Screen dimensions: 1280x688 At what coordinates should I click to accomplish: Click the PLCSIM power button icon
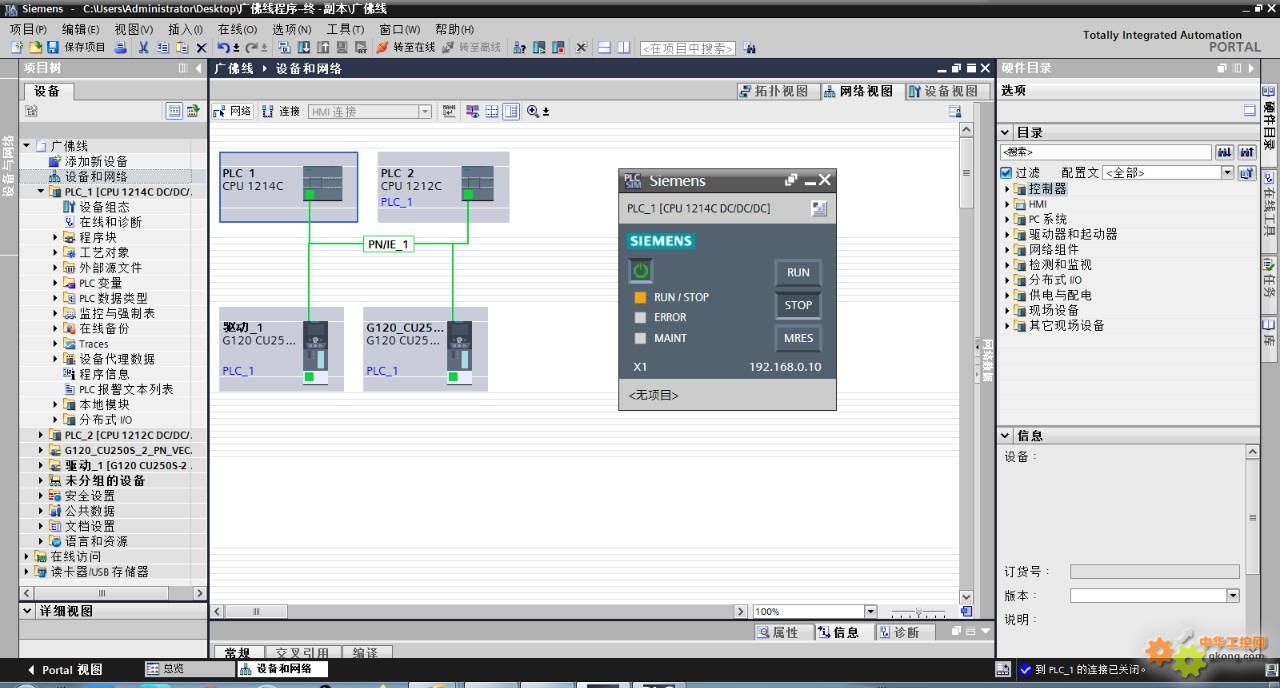tap(640, 270)
